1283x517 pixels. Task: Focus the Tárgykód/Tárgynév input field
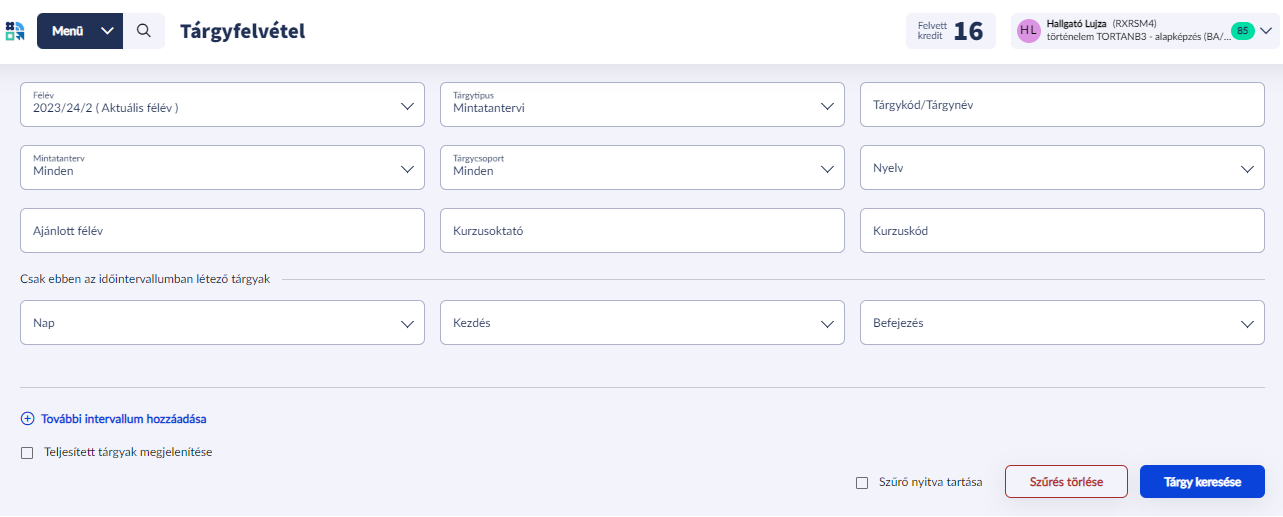[x=1062, y=104]
